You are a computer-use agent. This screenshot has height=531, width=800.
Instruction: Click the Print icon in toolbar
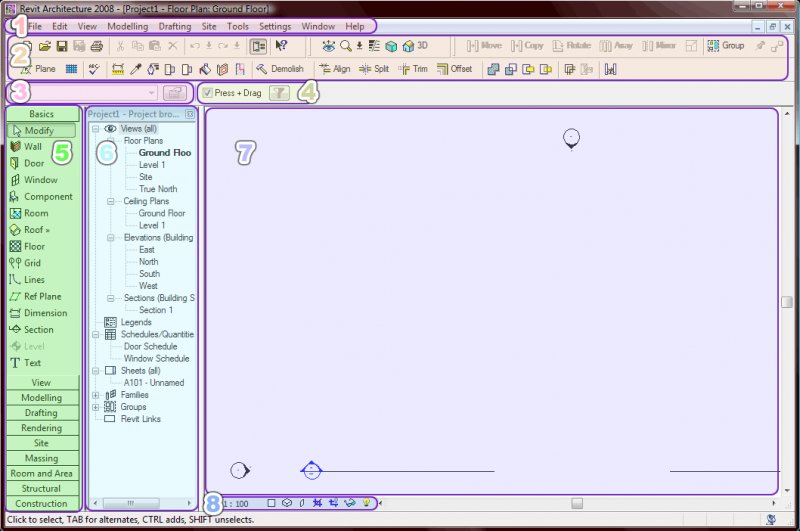coord(96,46)
